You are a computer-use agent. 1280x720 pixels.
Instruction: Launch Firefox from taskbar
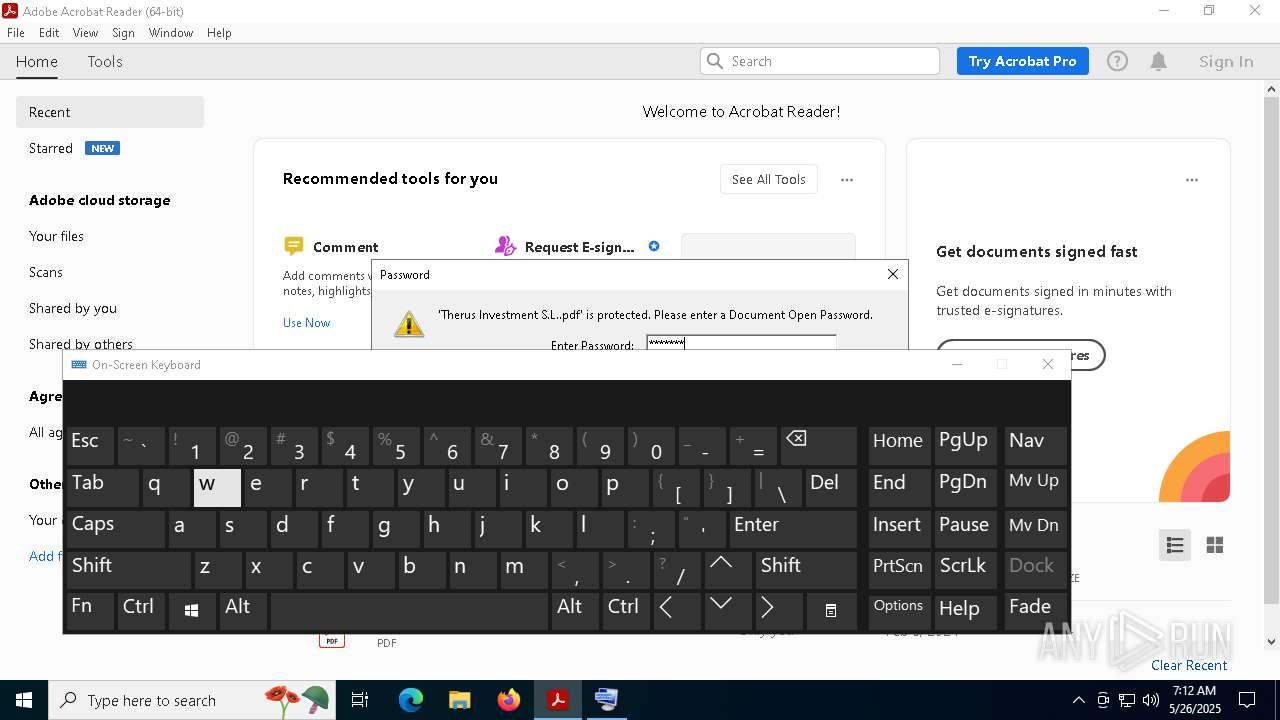click(x=509, y=700)
